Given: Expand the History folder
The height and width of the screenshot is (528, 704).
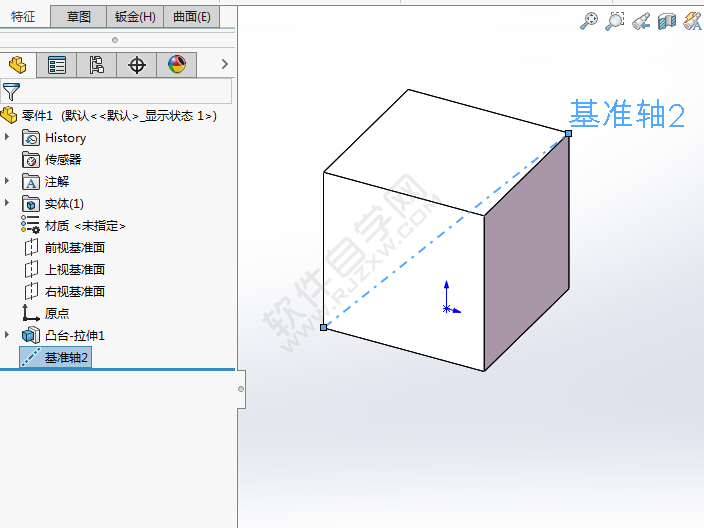Looking at the screenshot, I should tap(7, 136).
